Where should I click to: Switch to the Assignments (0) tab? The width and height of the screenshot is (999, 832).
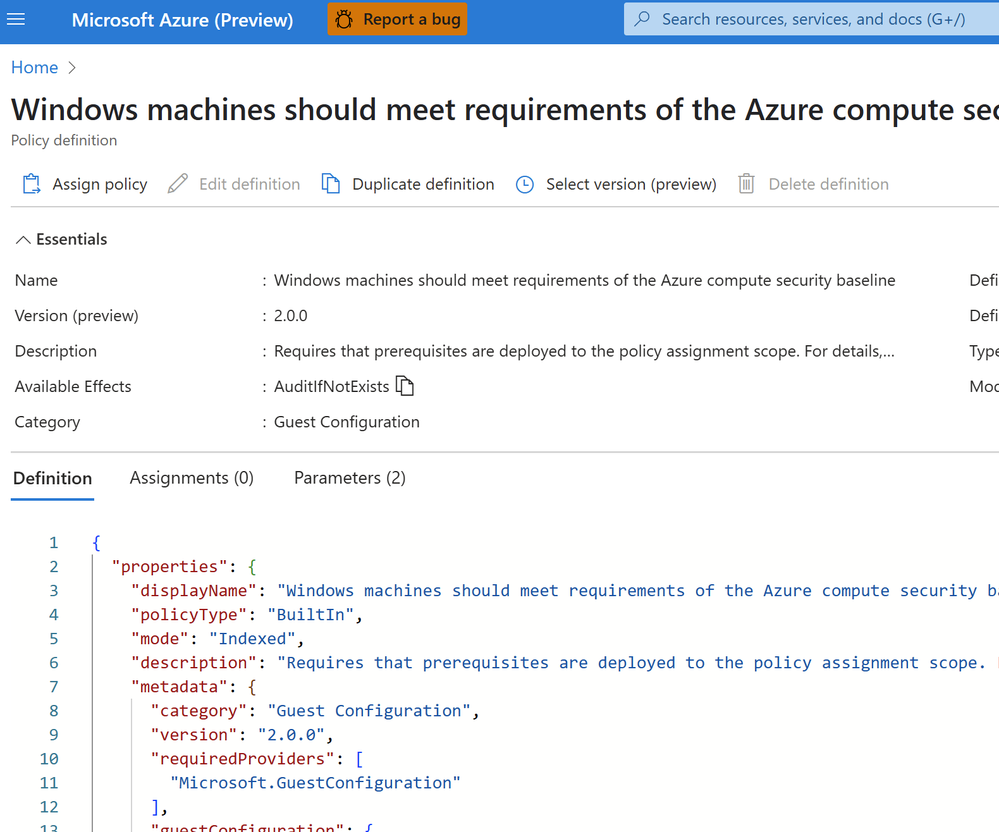point(192,478)
